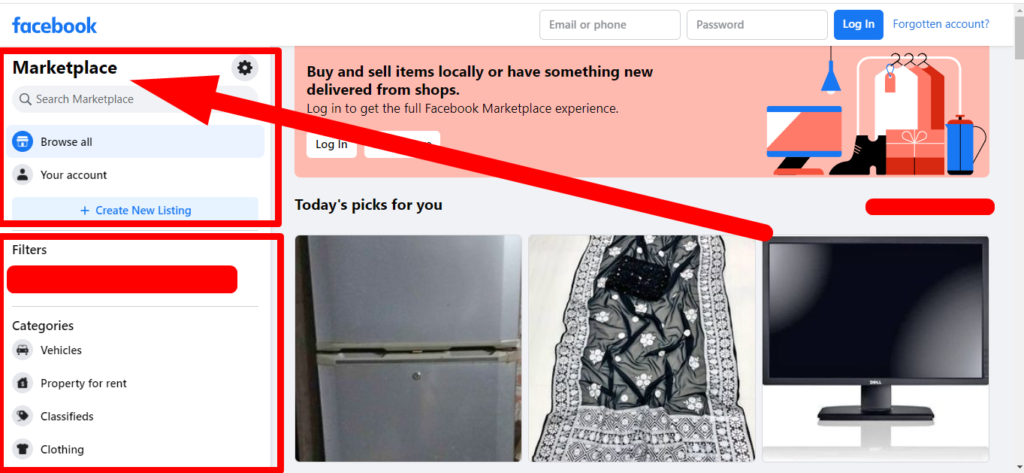Click the facebook logo

(x=54, y=25)
